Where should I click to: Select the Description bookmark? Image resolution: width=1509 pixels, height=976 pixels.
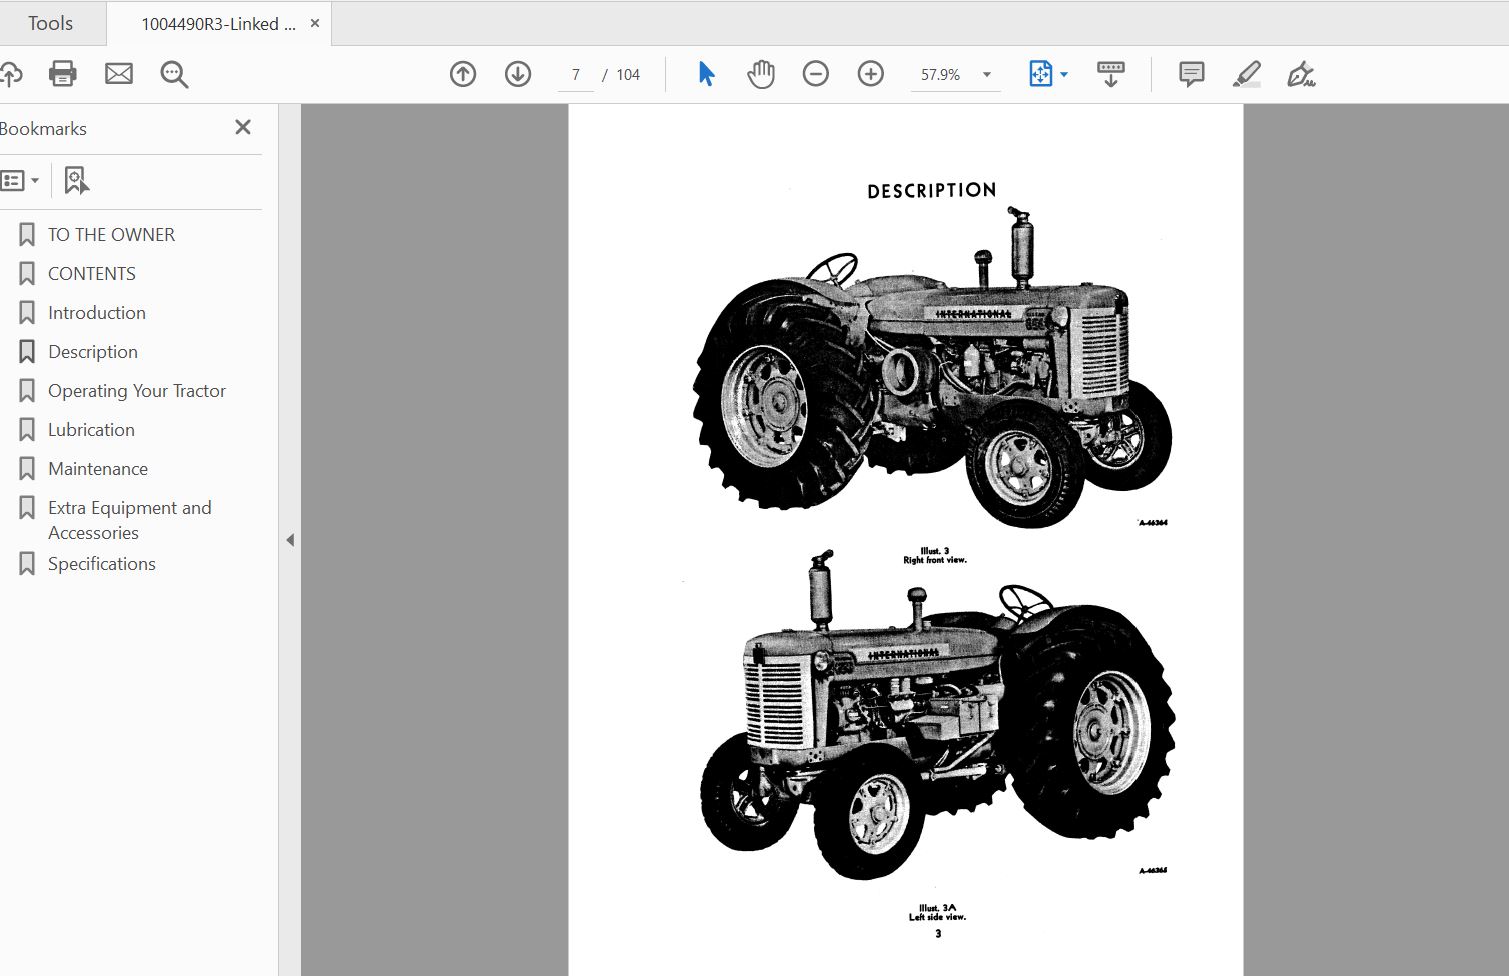(93, 352)
